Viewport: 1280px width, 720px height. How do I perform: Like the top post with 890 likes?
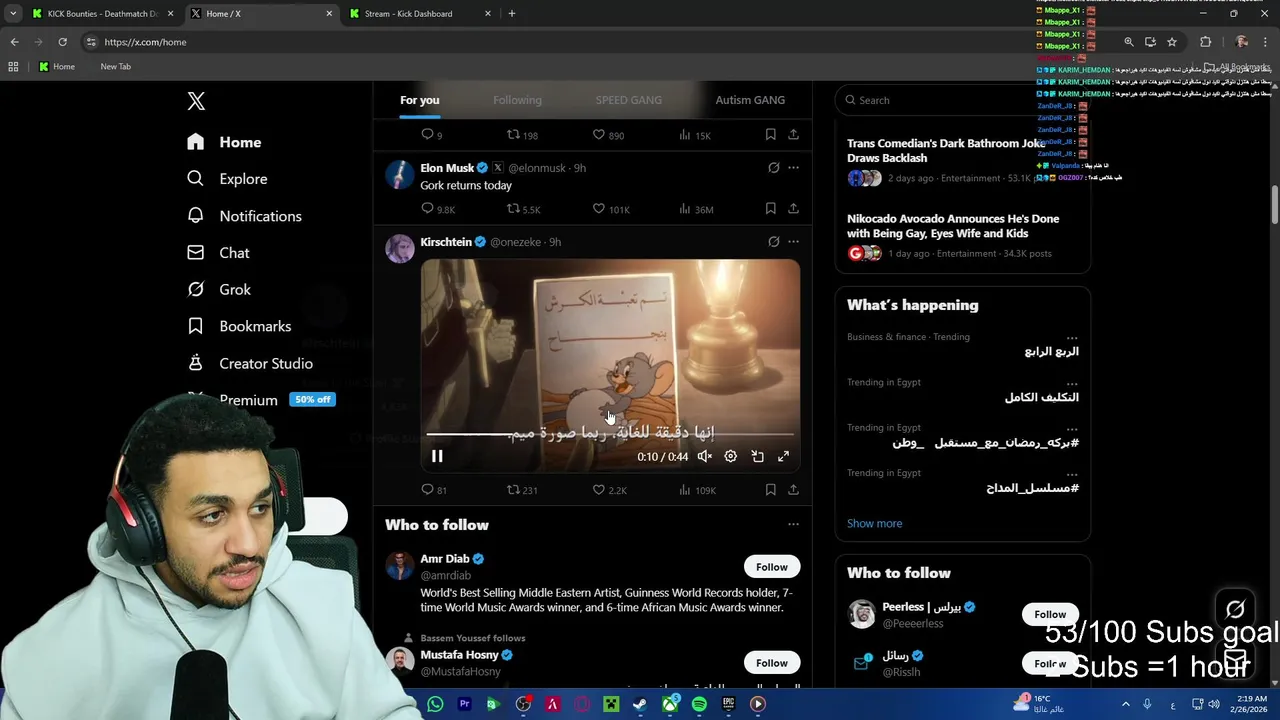click(x=608, y=135)
